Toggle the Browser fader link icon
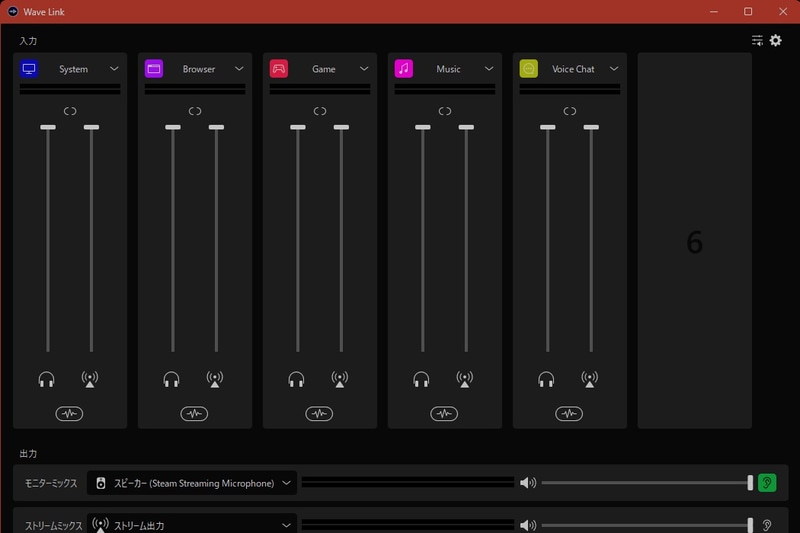Viewport: 800px width, 533px height. pyautogui.click(x=195, y=111)
